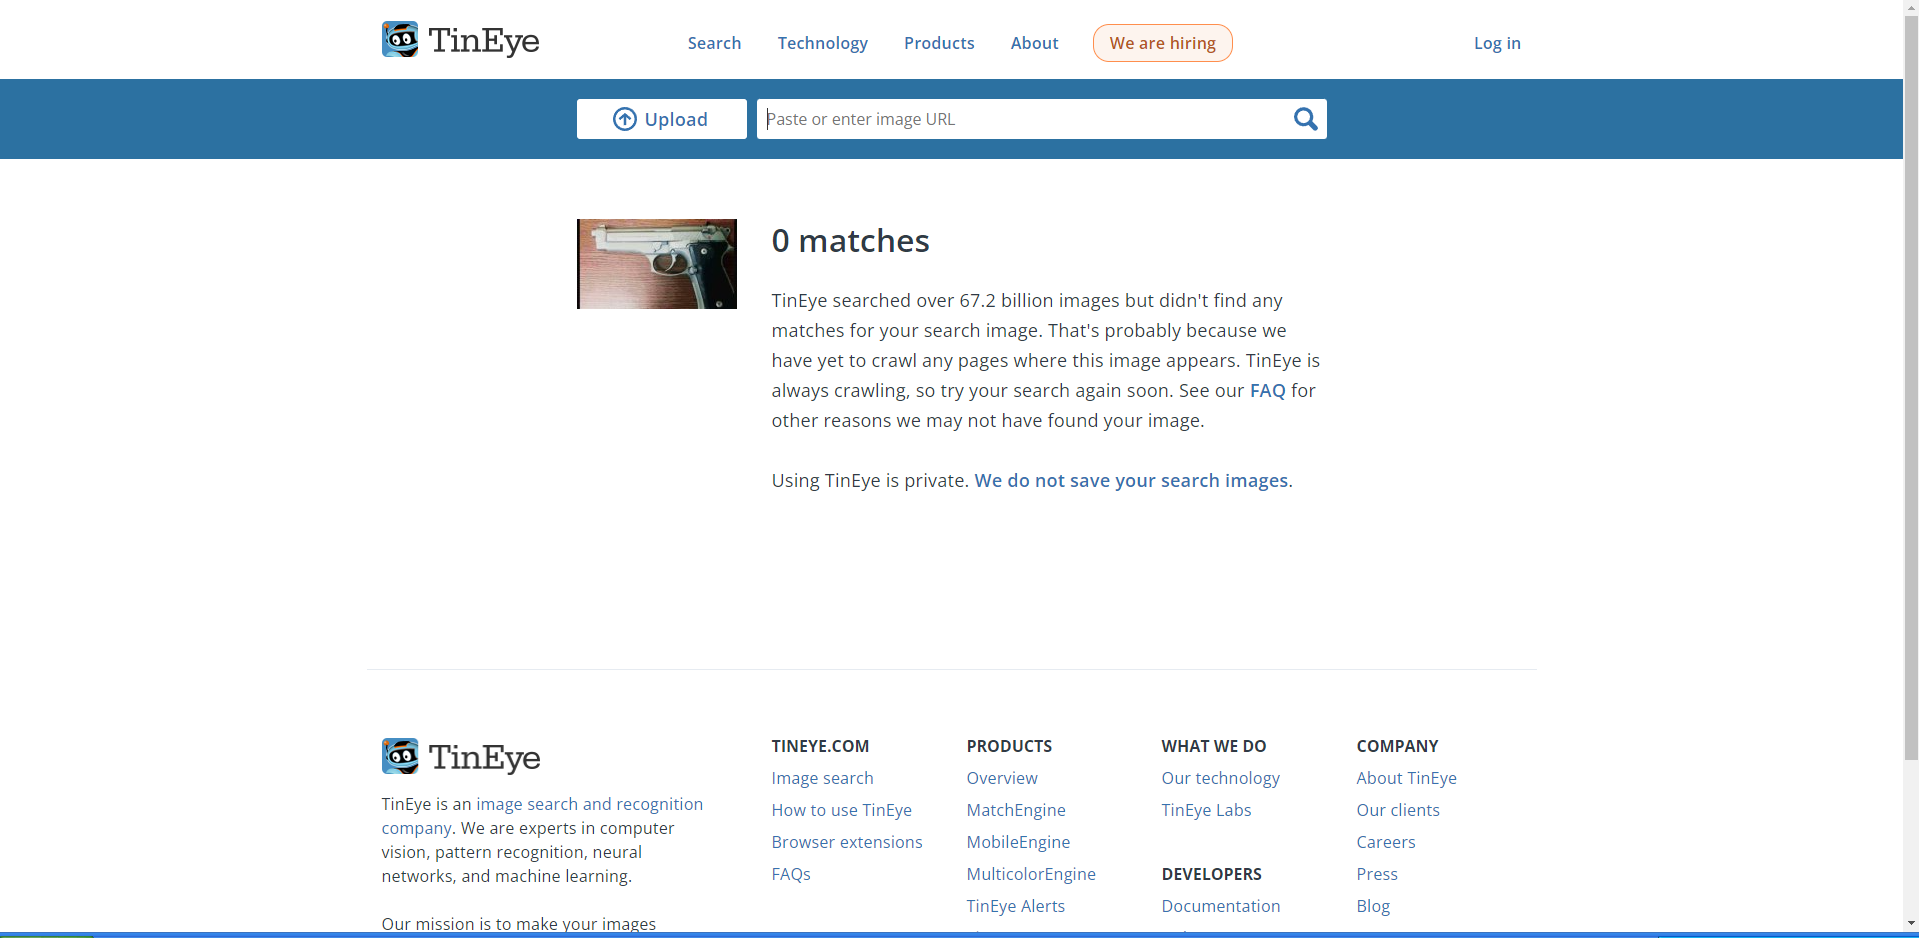Open the searched pistol image thumbnail
This screenshot has width=1919, height=938.
point(657,264)
